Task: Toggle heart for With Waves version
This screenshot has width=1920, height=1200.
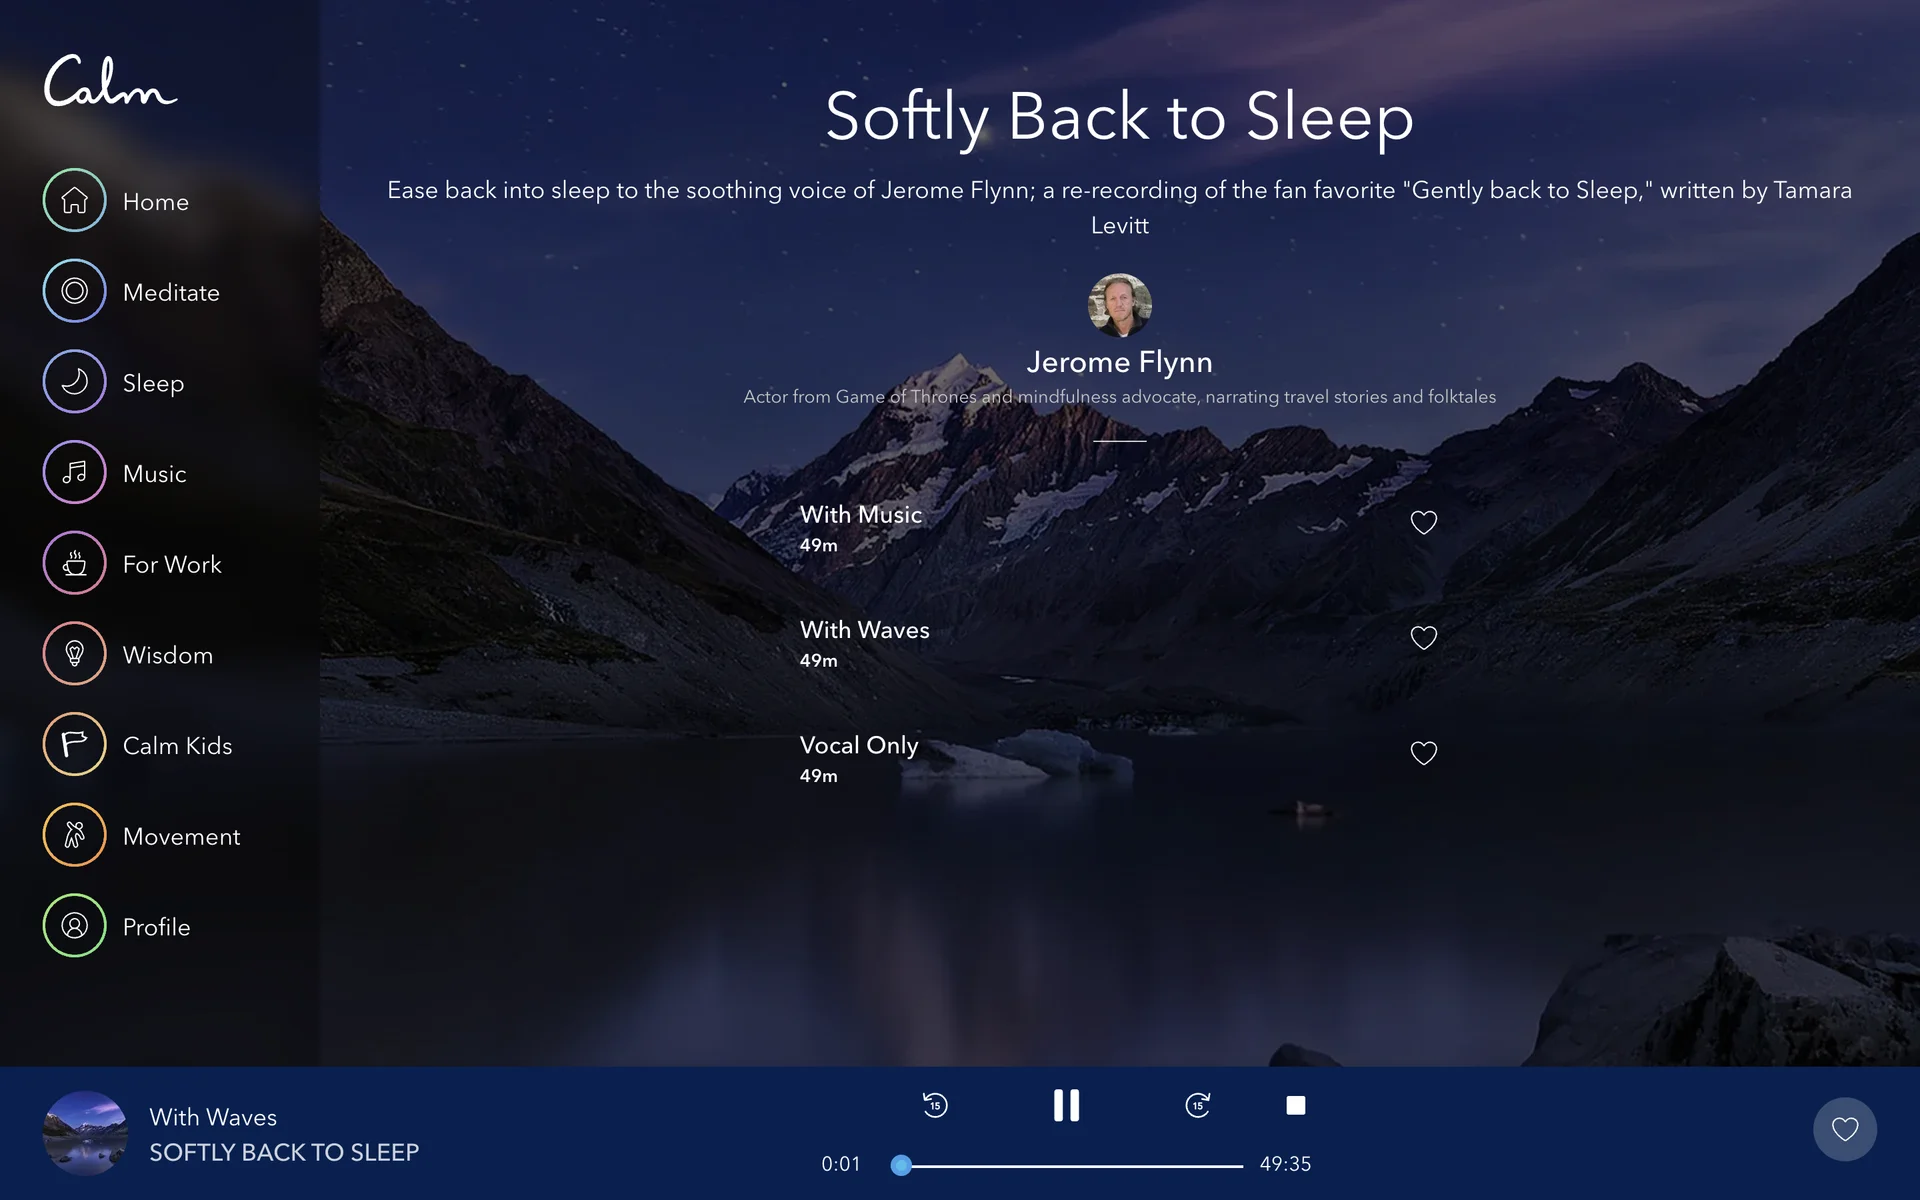Action: point(1423,638)
